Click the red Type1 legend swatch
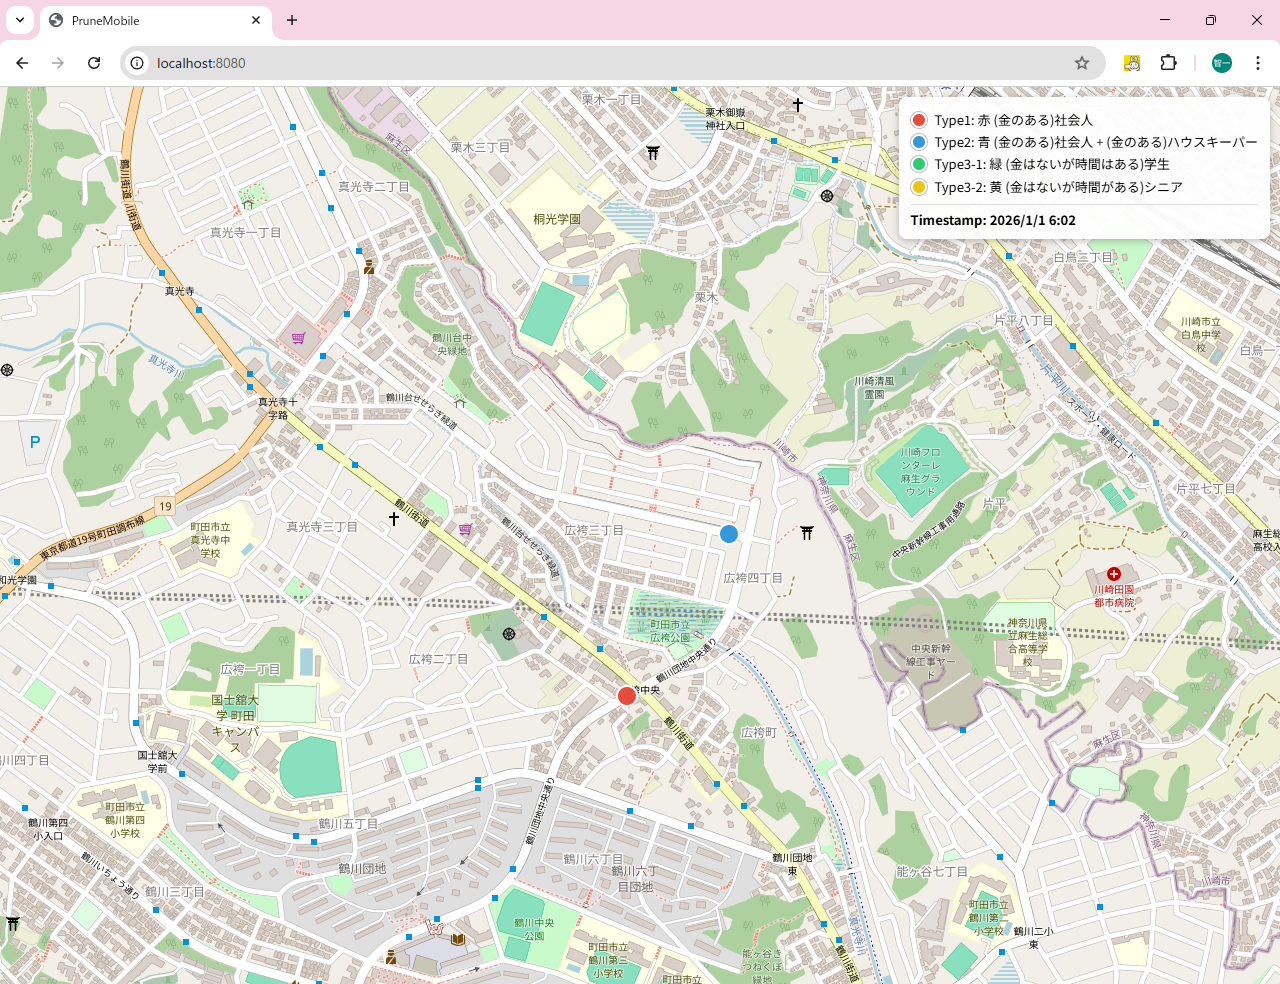The image size is (1280, 984). (x=919, y=120)
